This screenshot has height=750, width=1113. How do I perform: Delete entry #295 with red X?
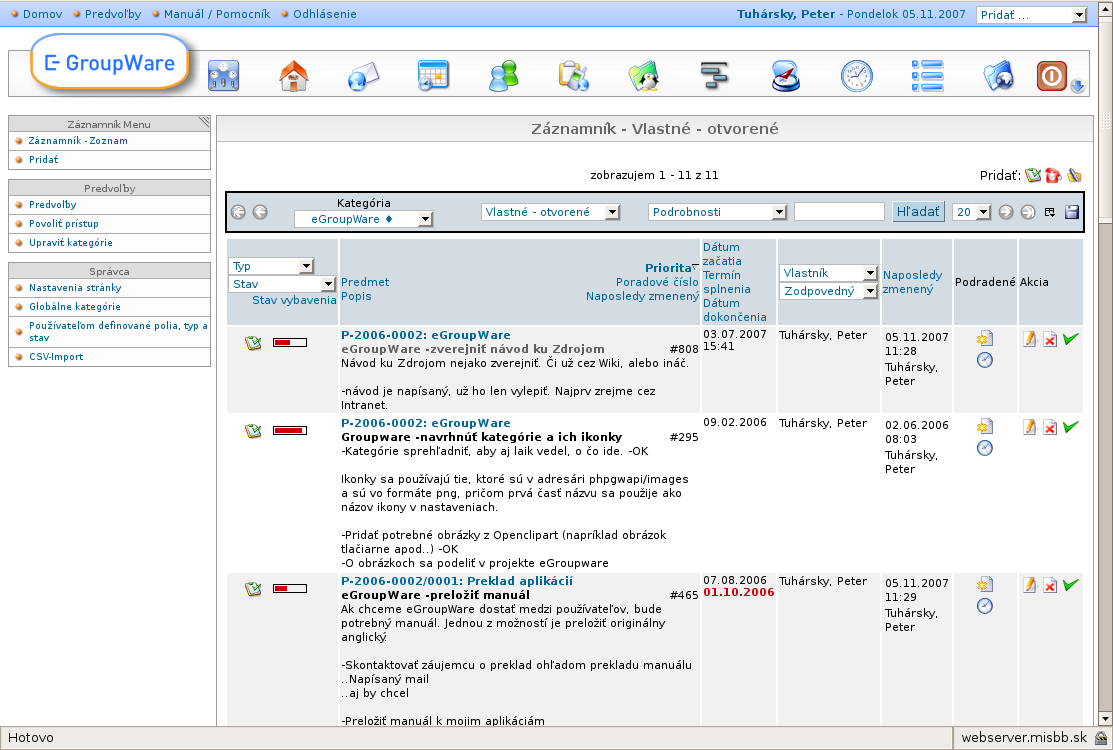[x=1050, y=428]
